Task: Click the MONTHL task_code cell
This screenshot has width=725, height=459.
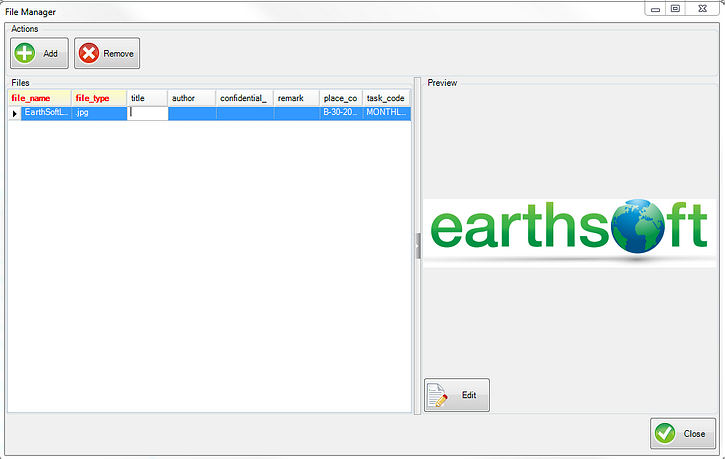Action: (386, 114)
